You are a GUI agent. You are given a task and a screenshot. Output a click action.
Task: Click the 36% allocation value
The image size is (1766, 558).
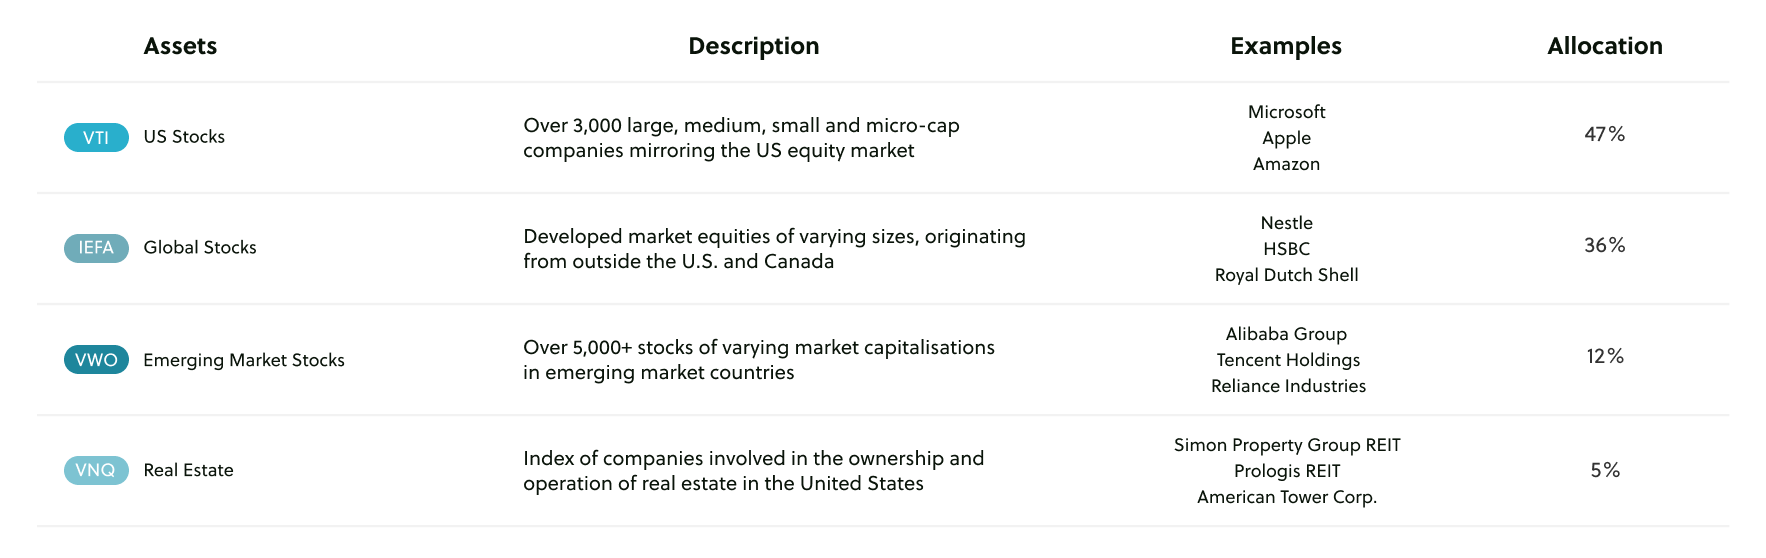[1605, 245]
